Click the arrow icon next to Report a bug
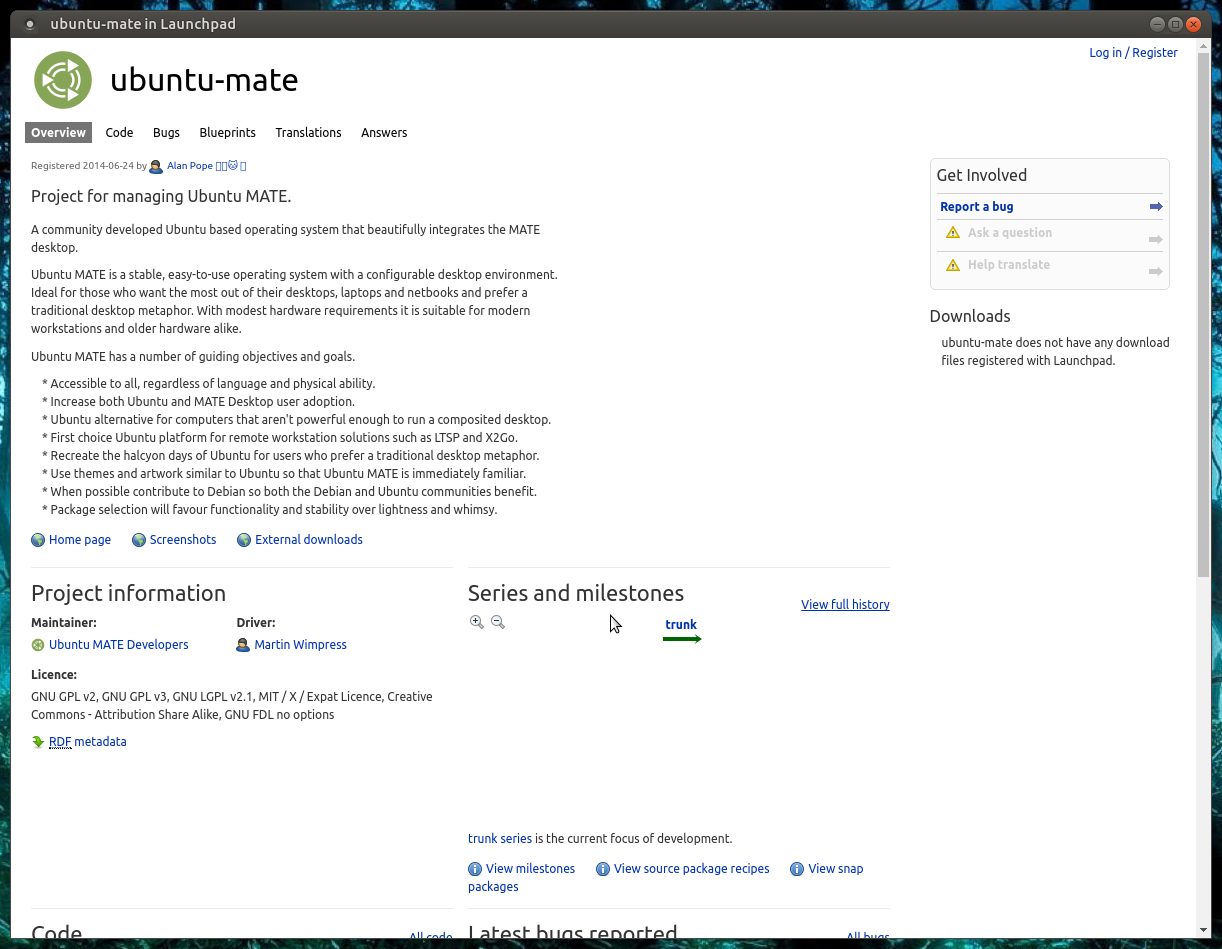 pos(1156,207)
